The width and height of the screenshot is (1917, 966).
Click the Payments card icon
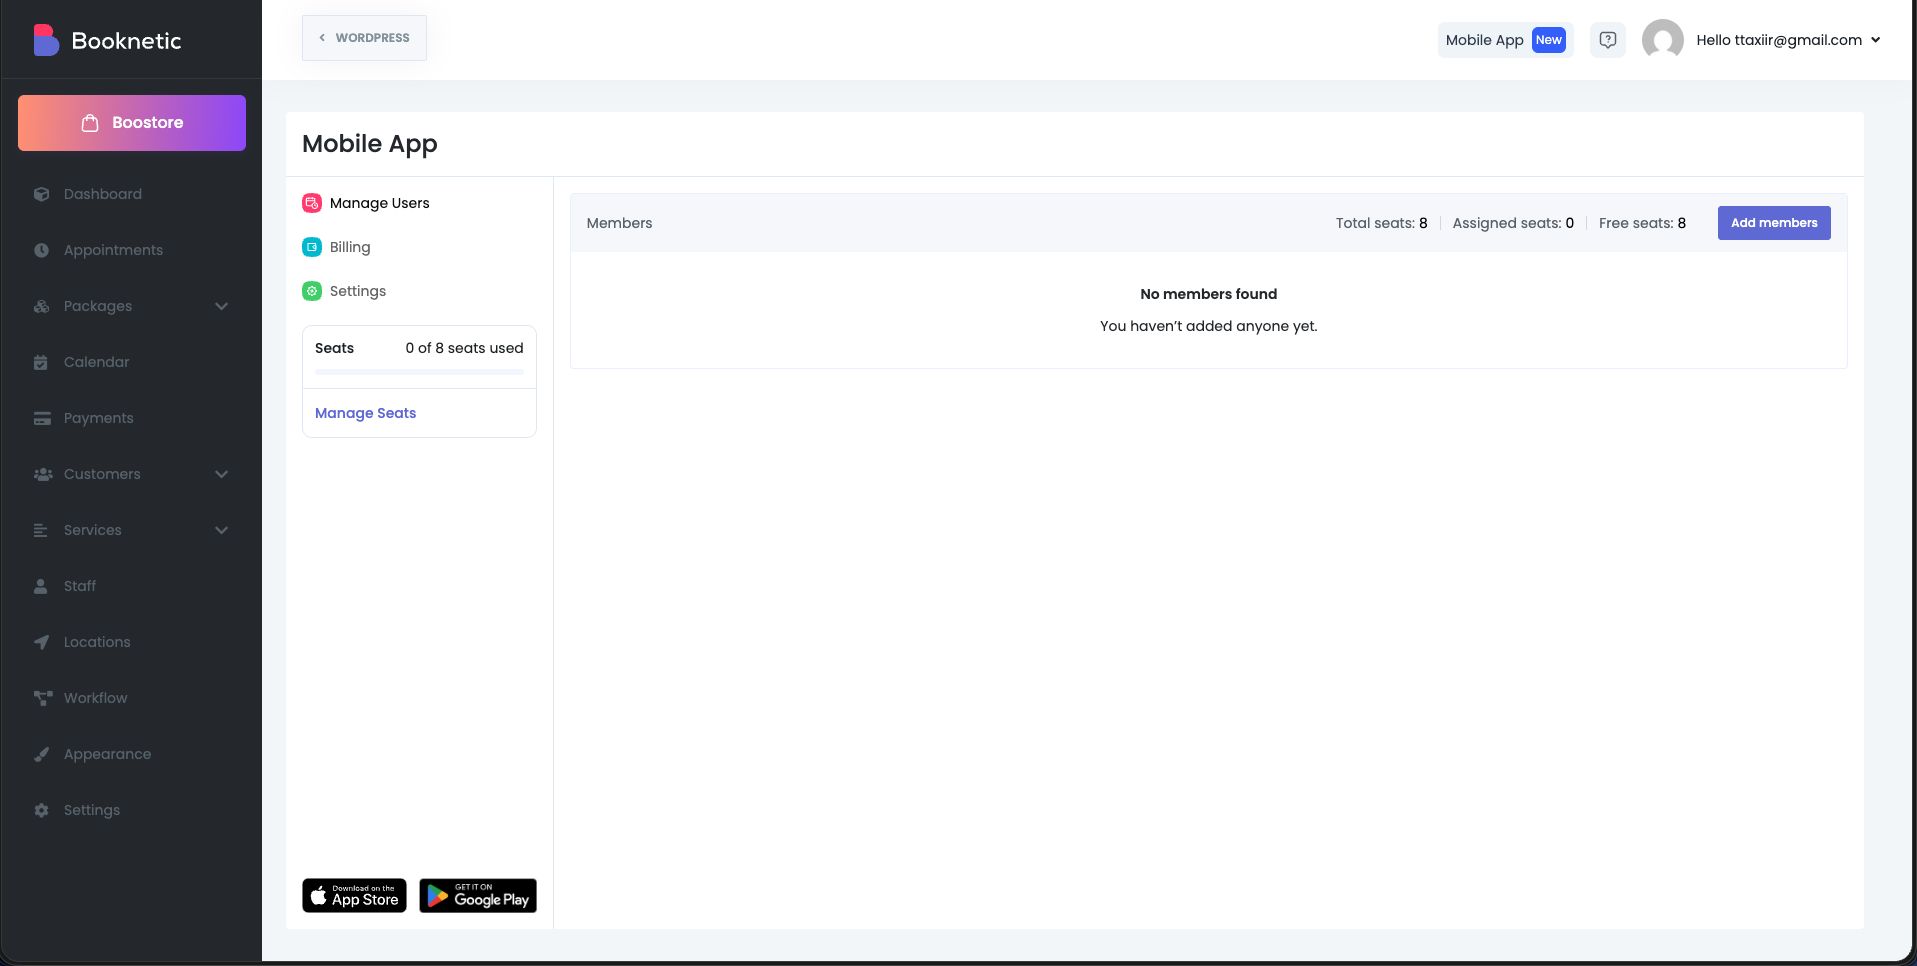[x=42, y=418]
